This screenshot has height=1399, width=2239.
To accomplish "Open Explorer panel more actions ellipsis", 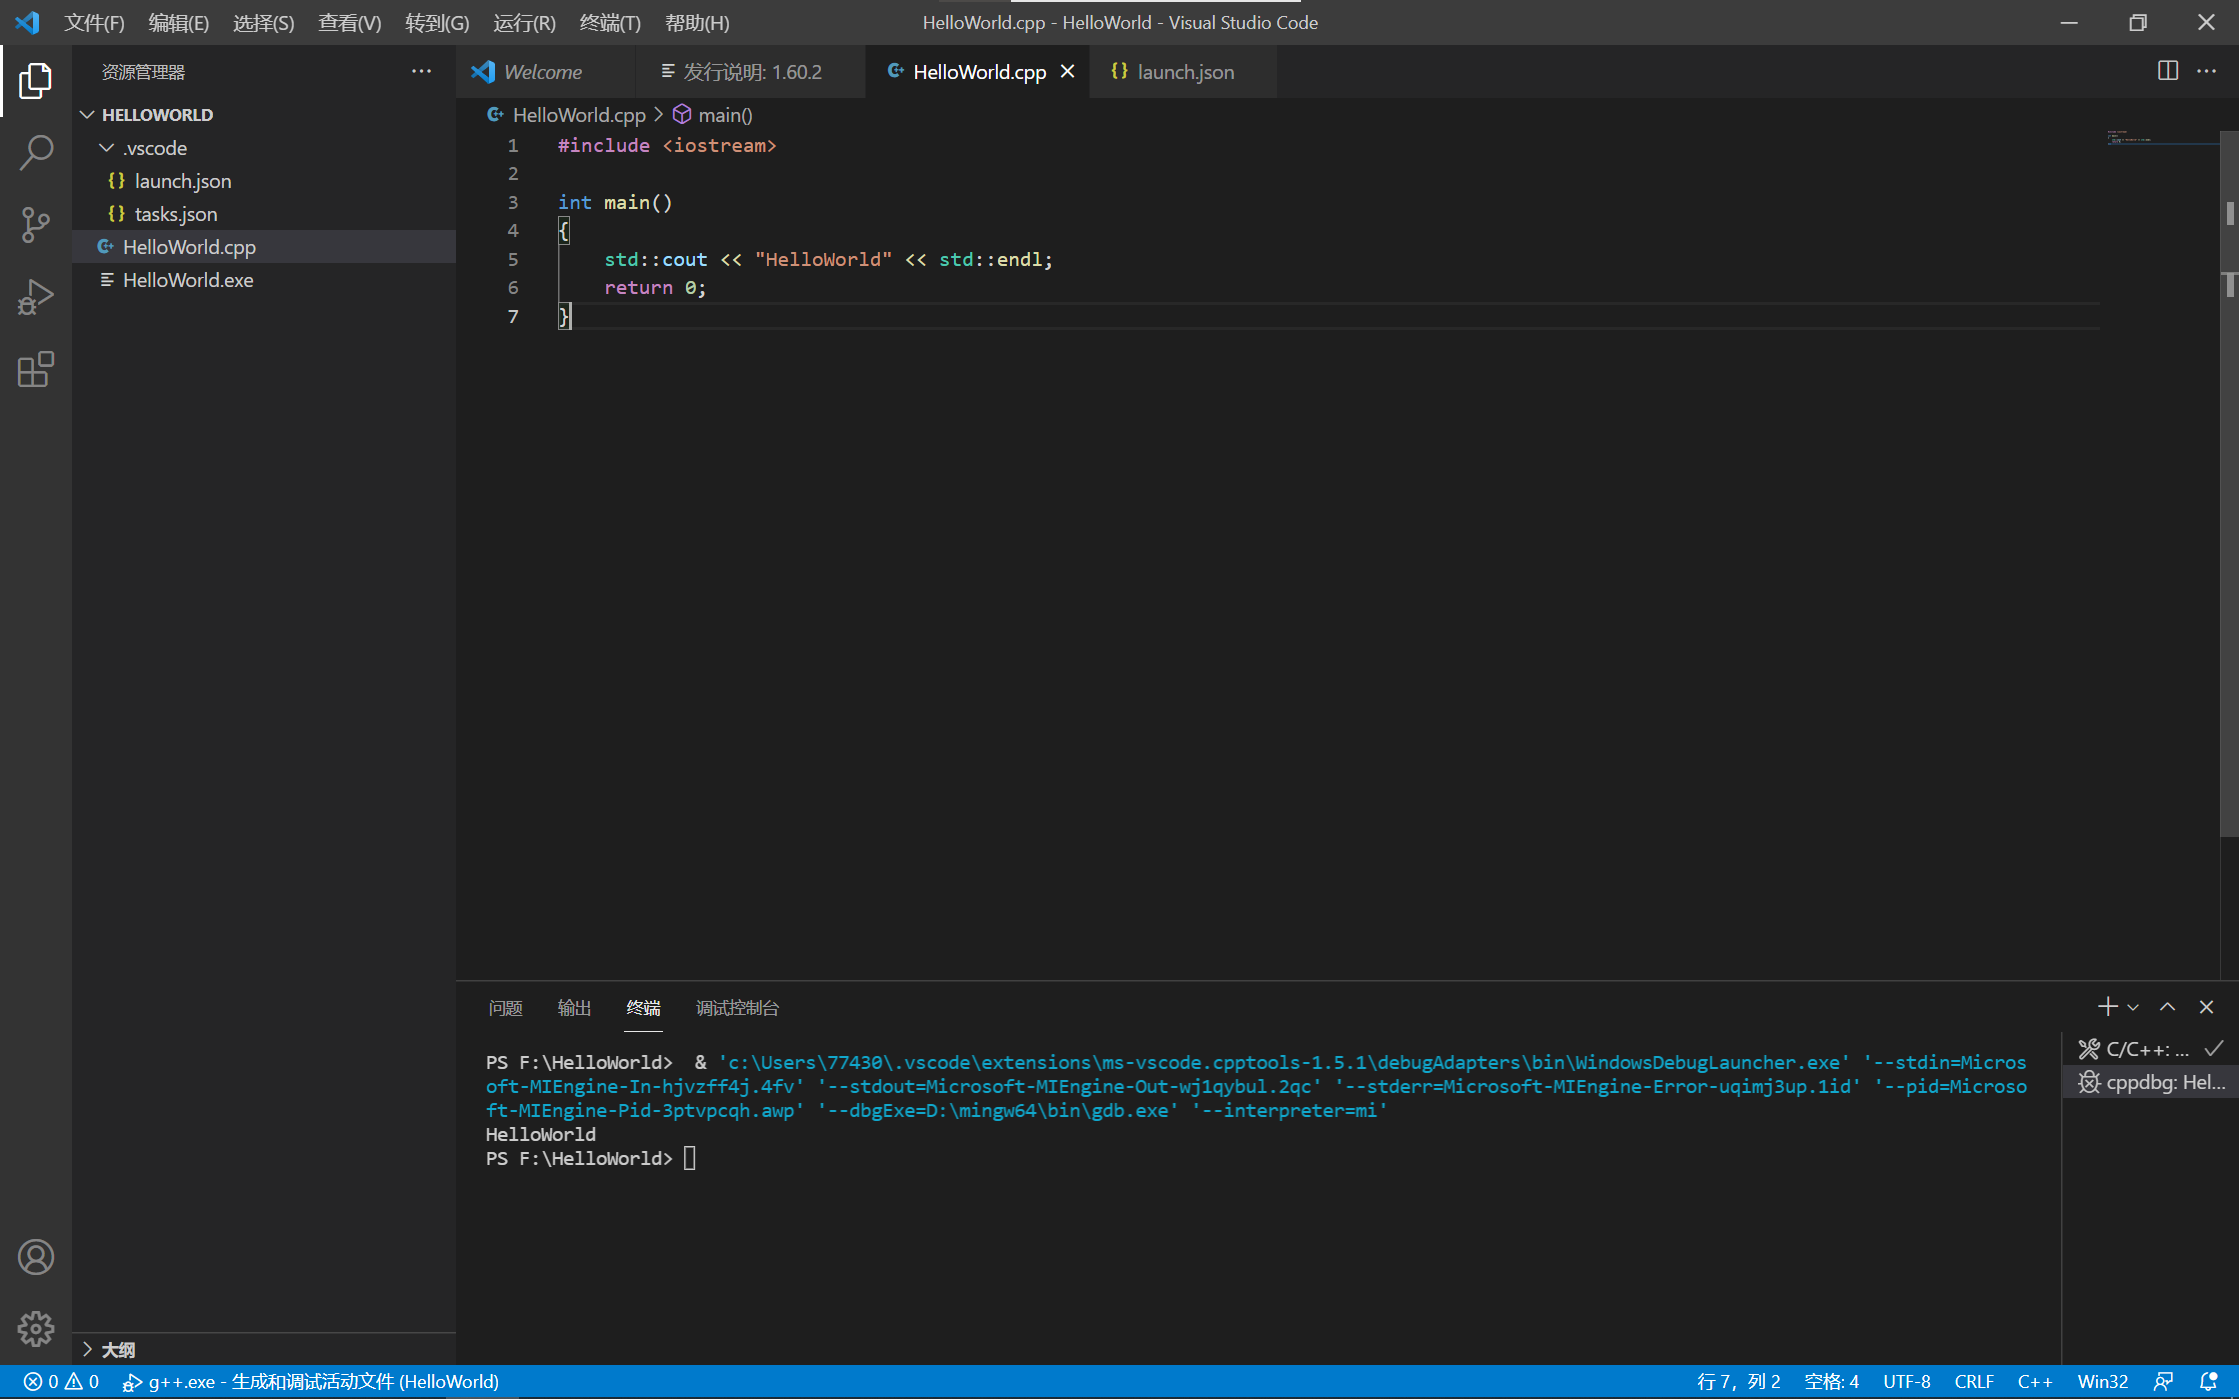I will [x=422, y=72].
